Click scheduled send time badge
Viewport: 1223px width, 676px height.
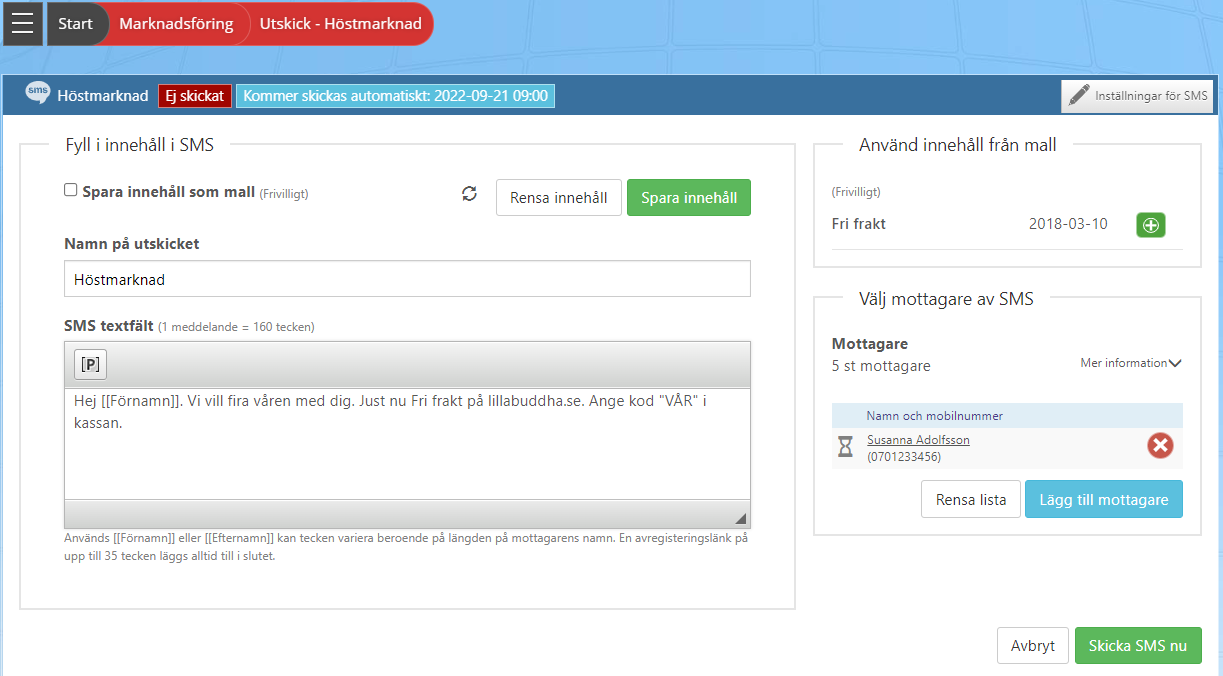pyautogui.click(x=395, y=96)
